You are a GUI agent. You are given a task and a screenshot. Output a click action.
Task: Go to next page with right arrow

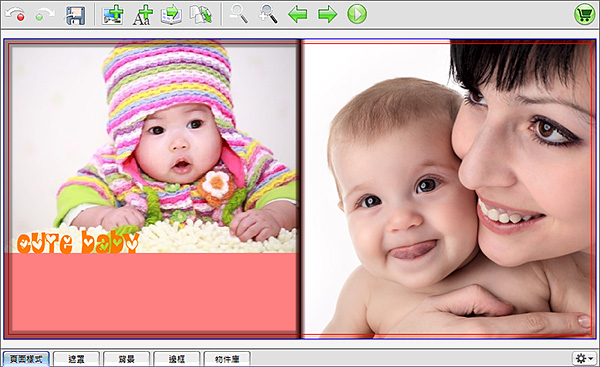click(328, 15)
